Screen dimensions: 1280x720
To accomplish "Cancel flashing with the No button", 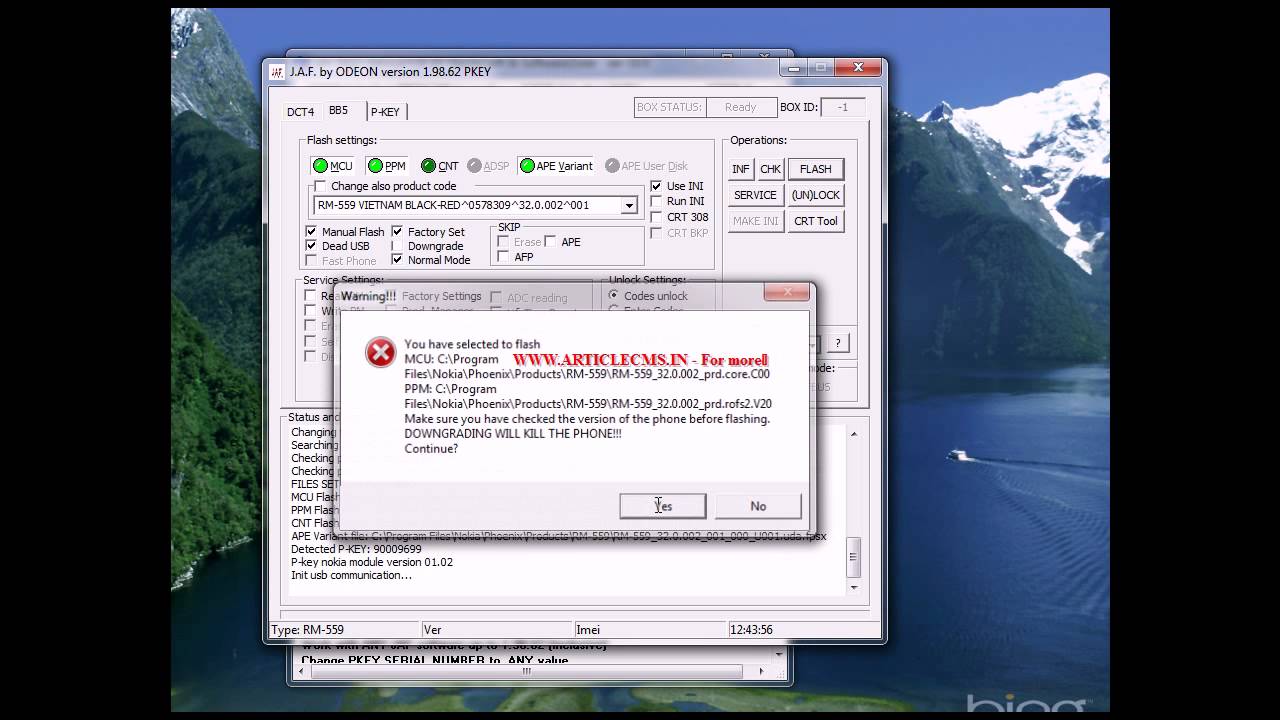I will click(758, 506).
